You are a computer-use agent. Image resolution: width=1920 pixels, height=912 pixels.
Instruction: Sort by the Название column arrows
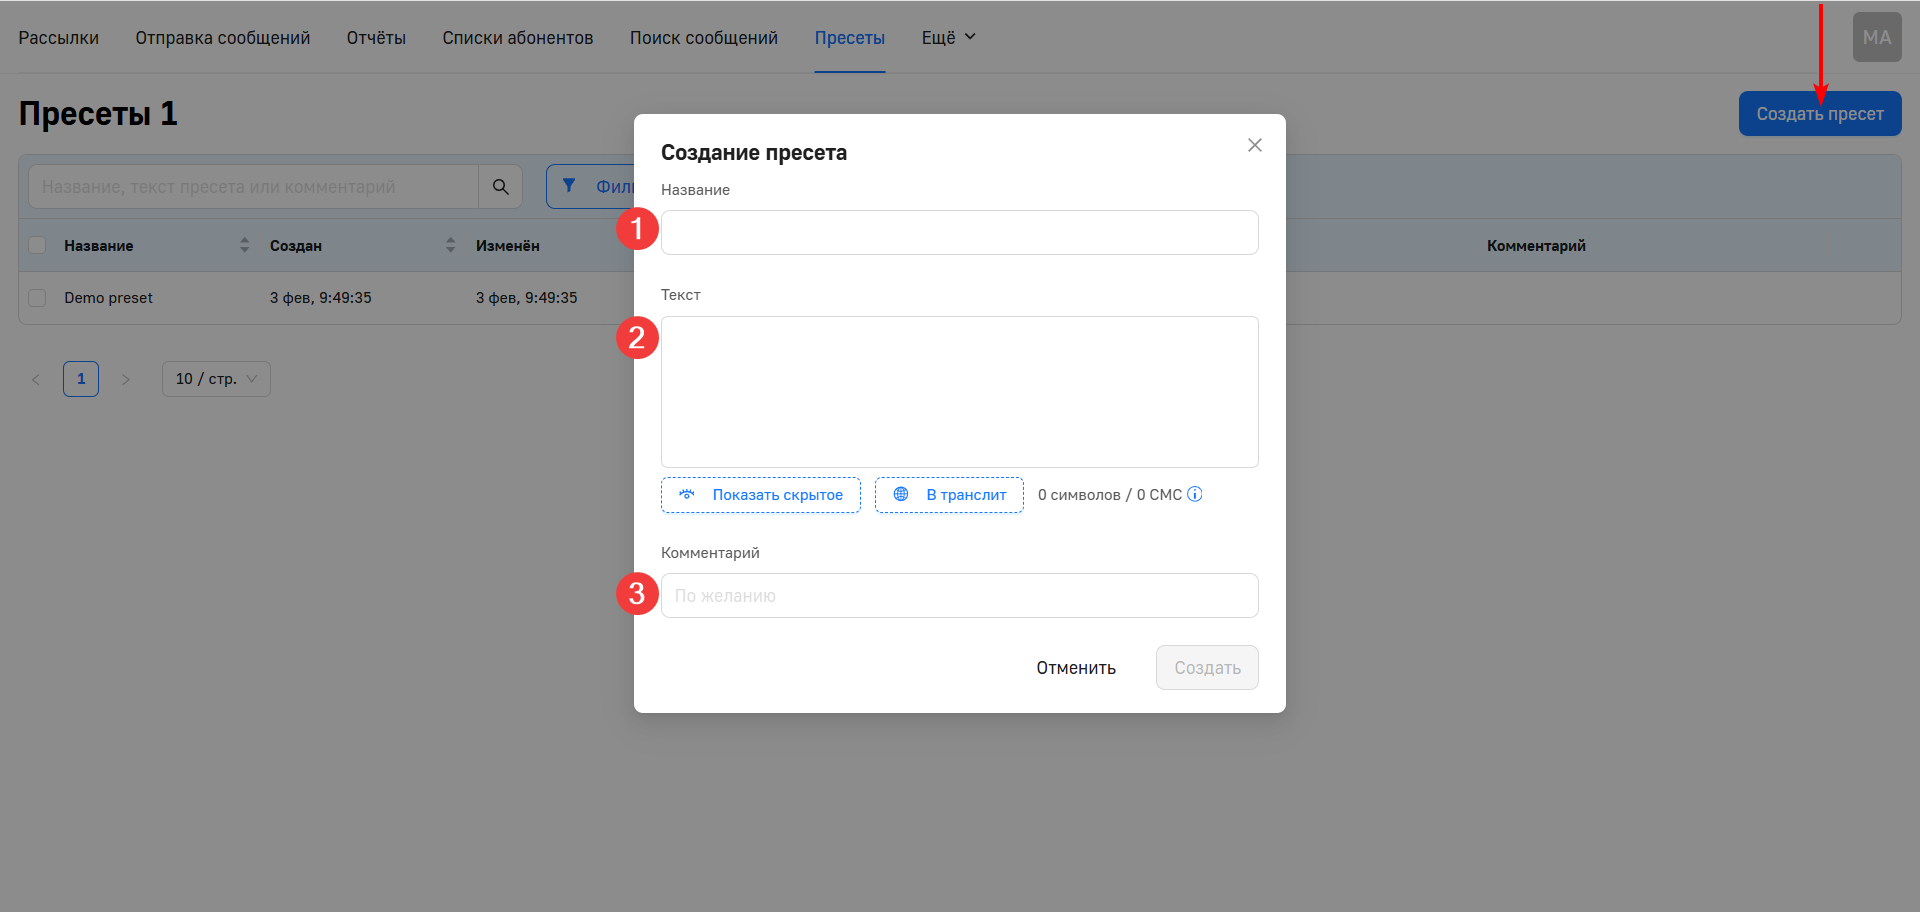[x=244, y=245]
